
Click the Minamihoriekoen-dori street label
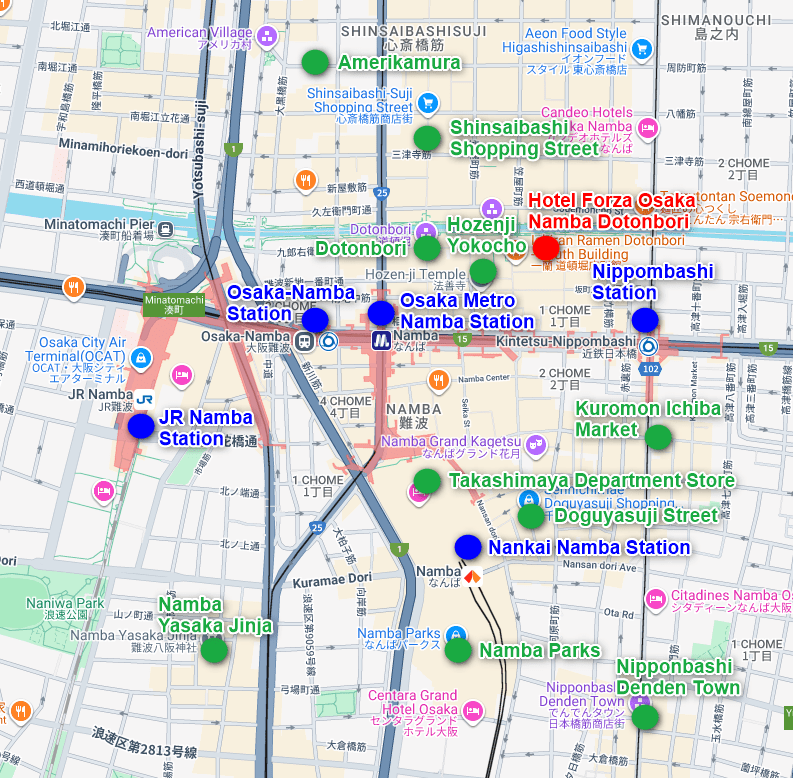pyautogui.click(x=123, y=148)
